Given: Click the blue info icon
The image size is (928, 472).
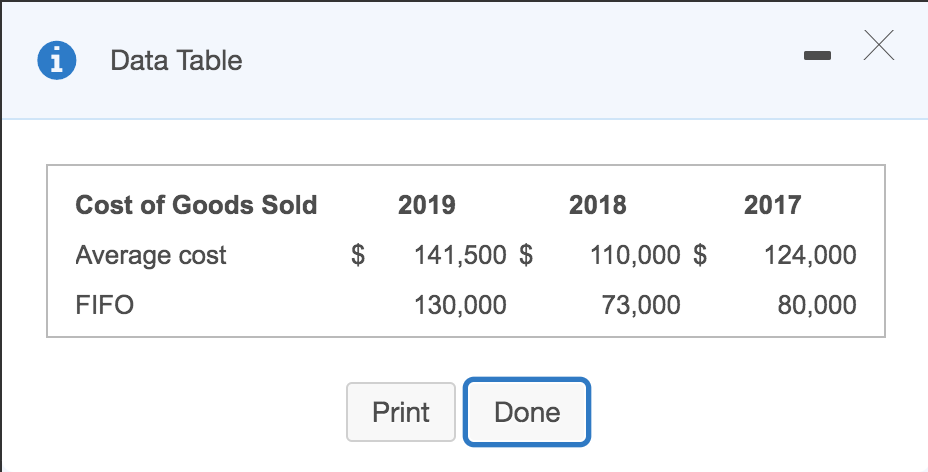Looking at the screenshot, I should [56, 61].
